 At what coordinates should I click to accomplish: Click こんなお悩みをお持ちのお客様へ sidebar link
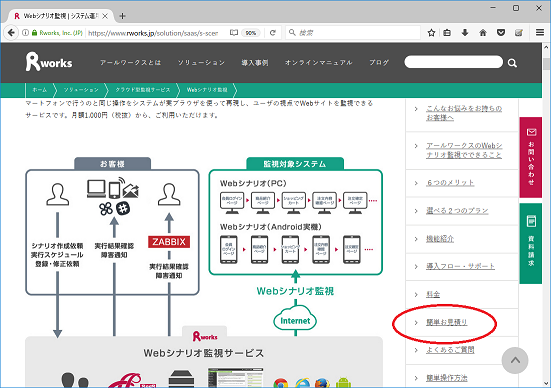tap(464, 113)
